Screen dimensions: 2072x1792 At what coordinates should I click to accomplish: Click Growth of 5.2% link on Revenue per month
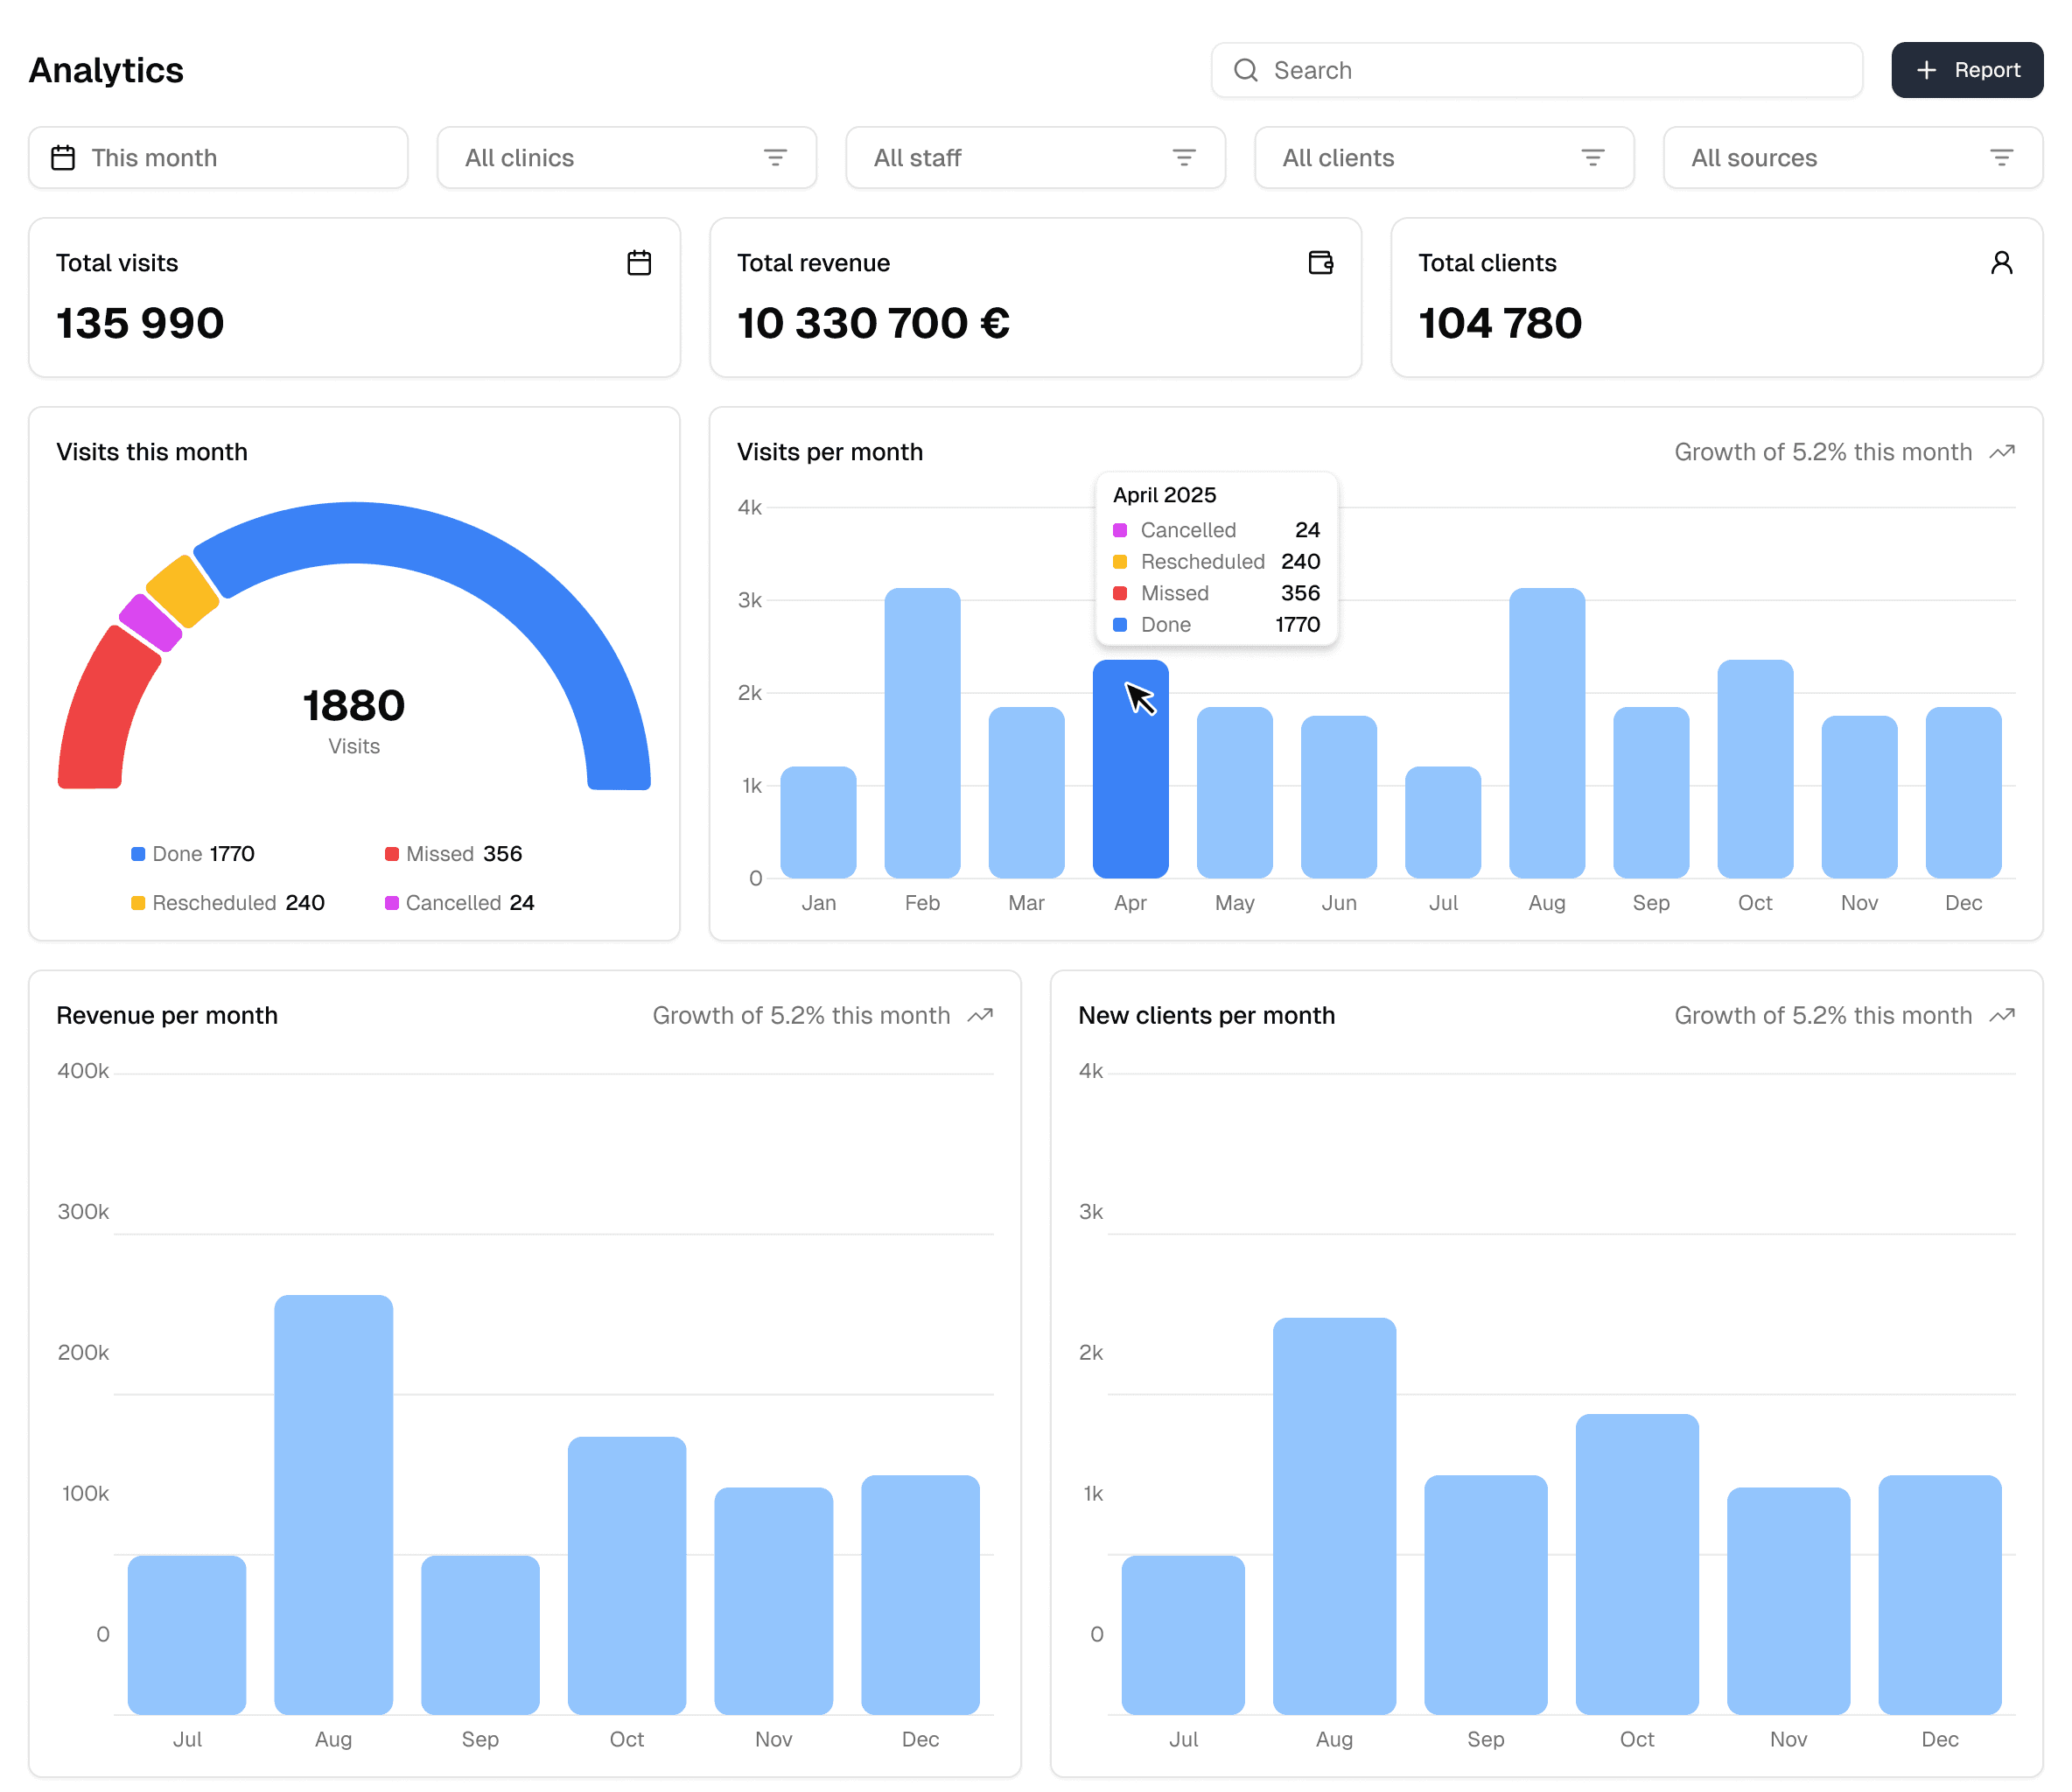799,1015
